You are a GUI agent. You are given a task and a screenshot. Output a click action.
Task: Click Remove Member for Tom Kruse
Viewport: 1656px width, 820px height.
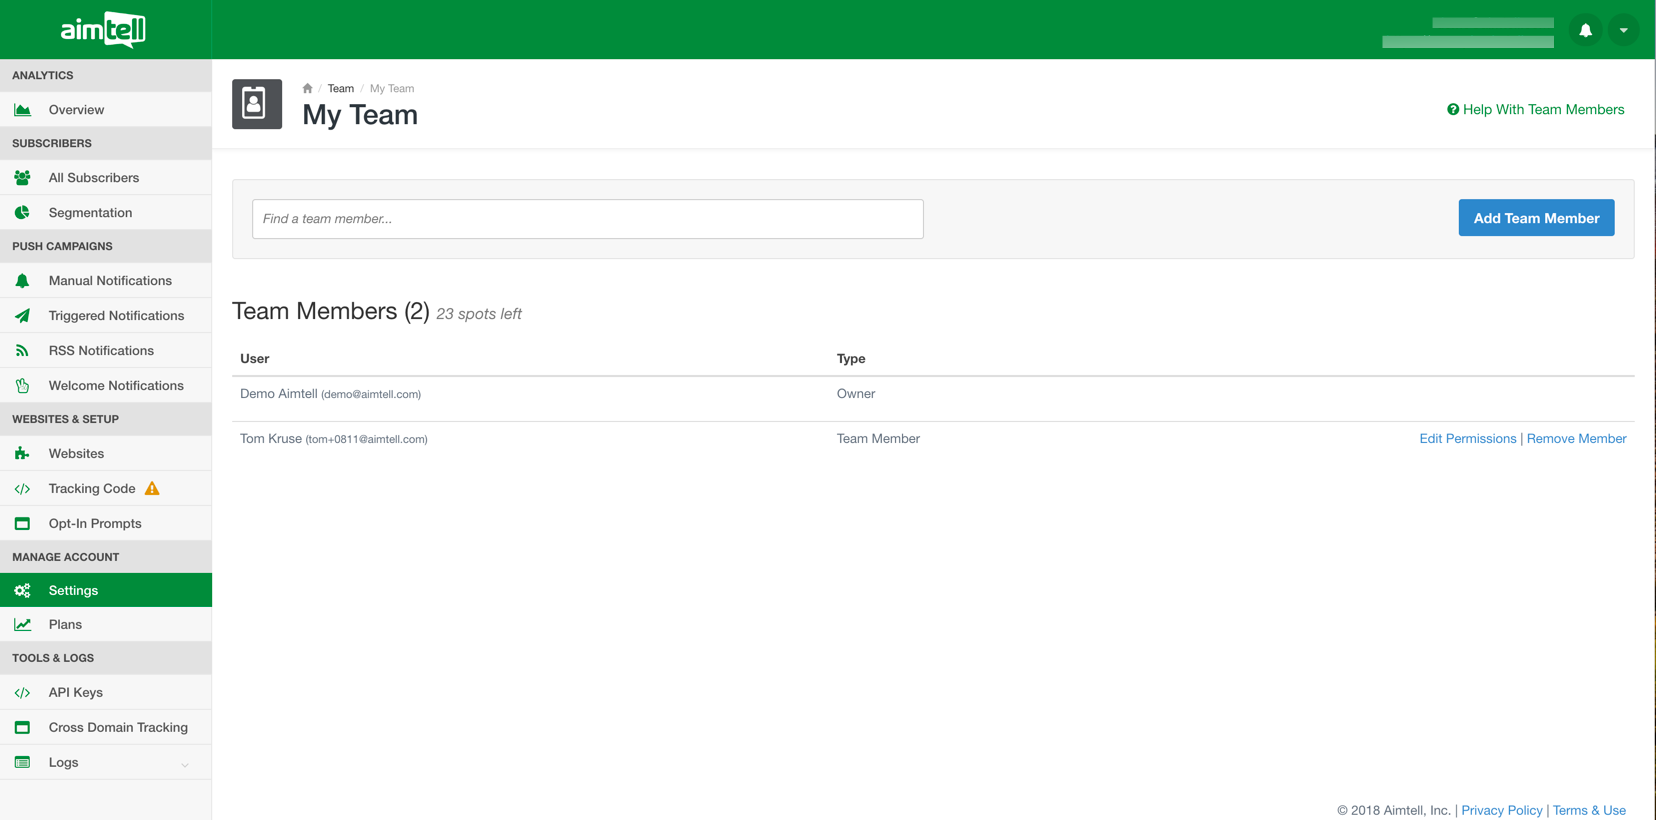tap(1576, 439)
